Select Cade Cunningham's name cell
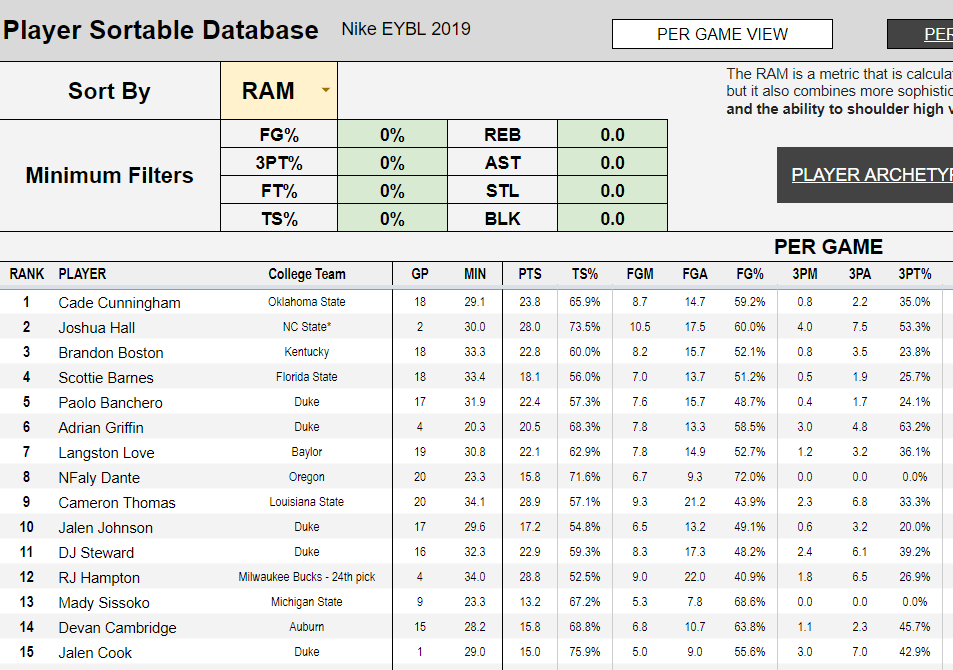 pyautogui.click(x=119, y=303)
